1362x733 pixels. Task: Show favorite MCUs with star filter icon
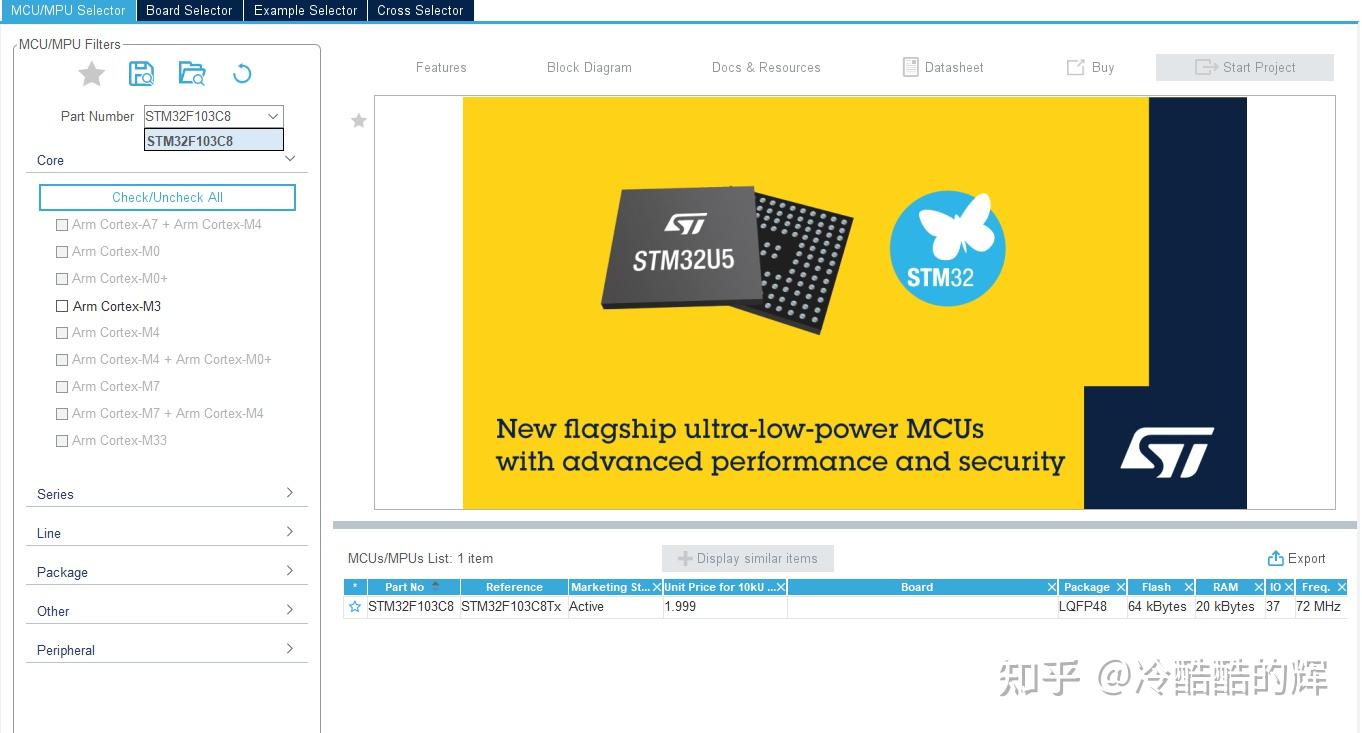pyautogui.click(x=92, y=73)
